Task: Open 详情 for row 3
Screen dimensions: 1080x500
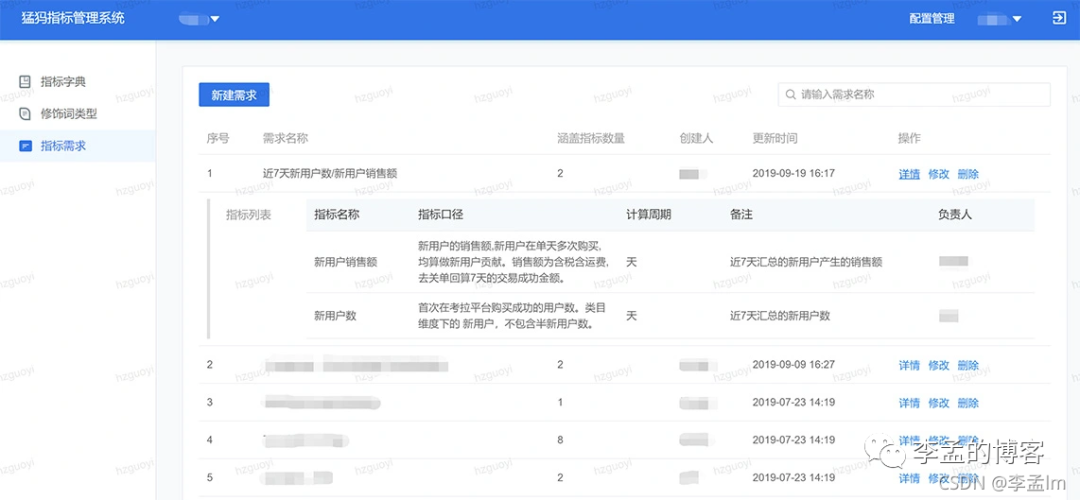Action: (909, 402)
